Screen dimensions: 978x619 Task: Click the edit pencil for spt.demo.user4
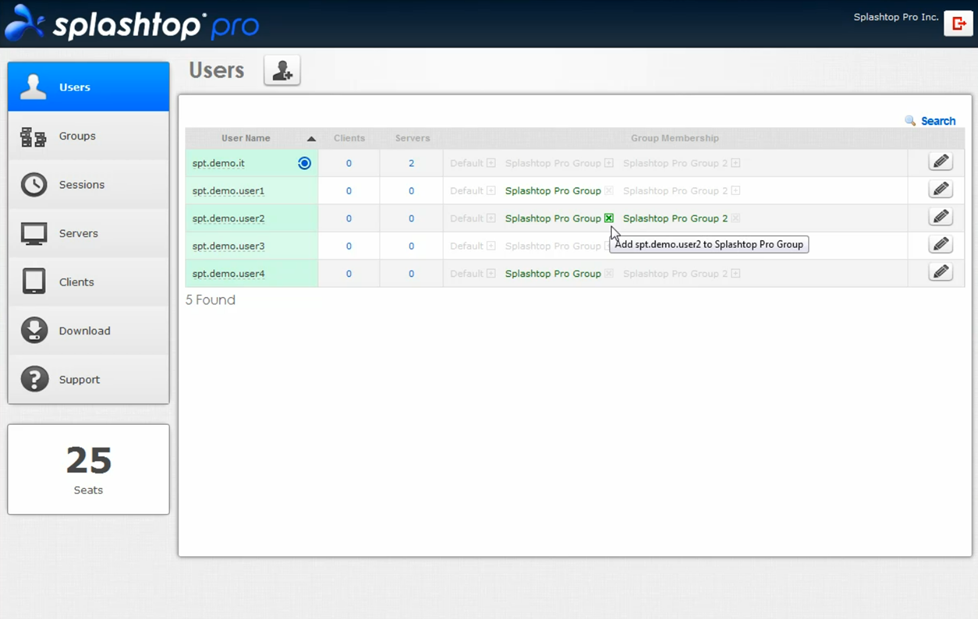pyautogui.click(x=940, y=272)
